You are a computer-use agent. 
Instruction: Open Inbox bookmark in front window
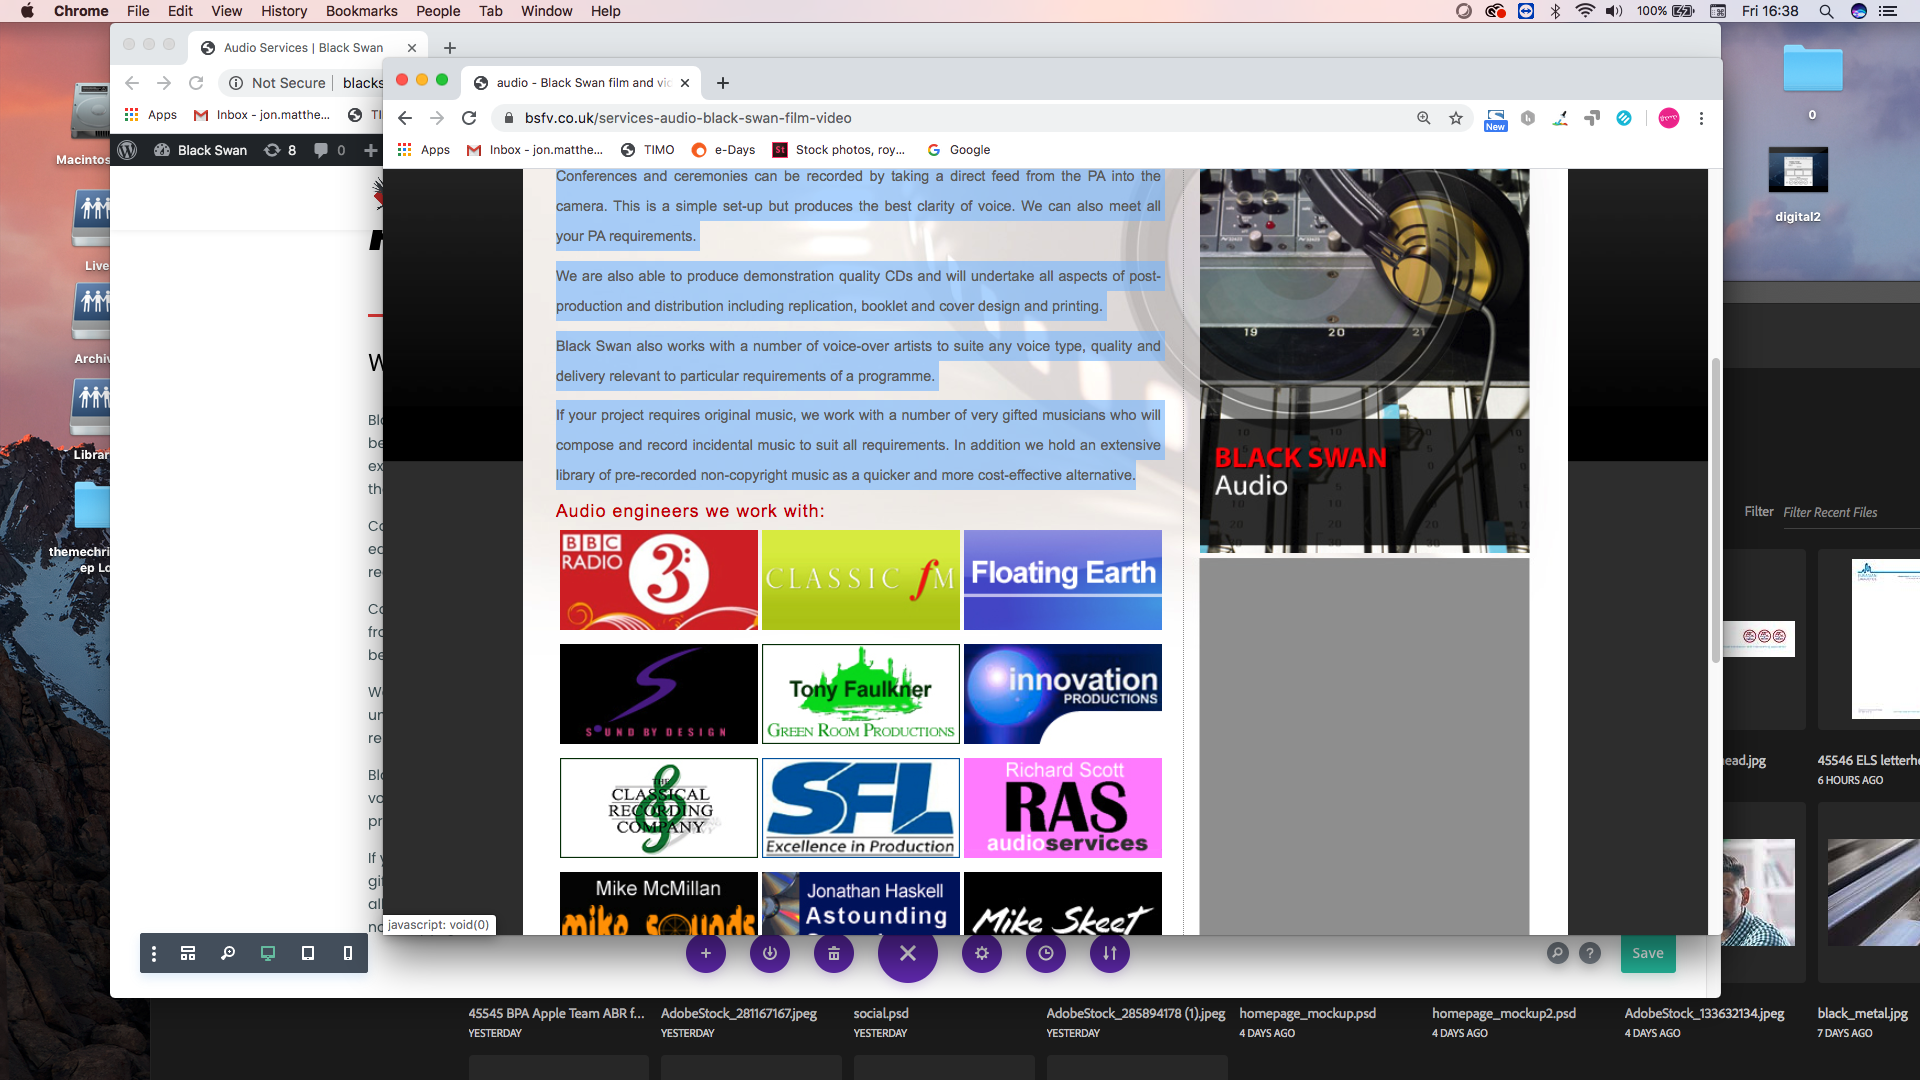tap(535, 150)
